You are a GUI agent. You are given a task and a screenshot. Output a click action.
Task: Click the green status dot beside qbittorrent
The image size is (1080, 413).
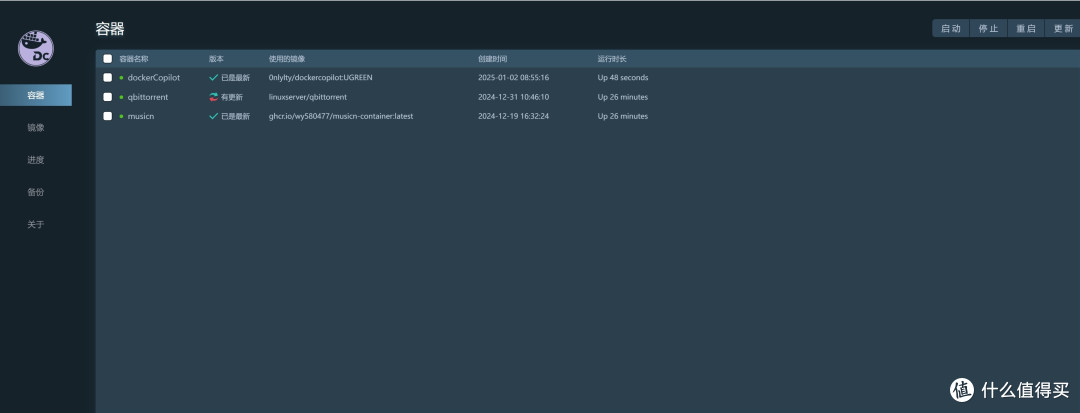(x=121, y=97)
